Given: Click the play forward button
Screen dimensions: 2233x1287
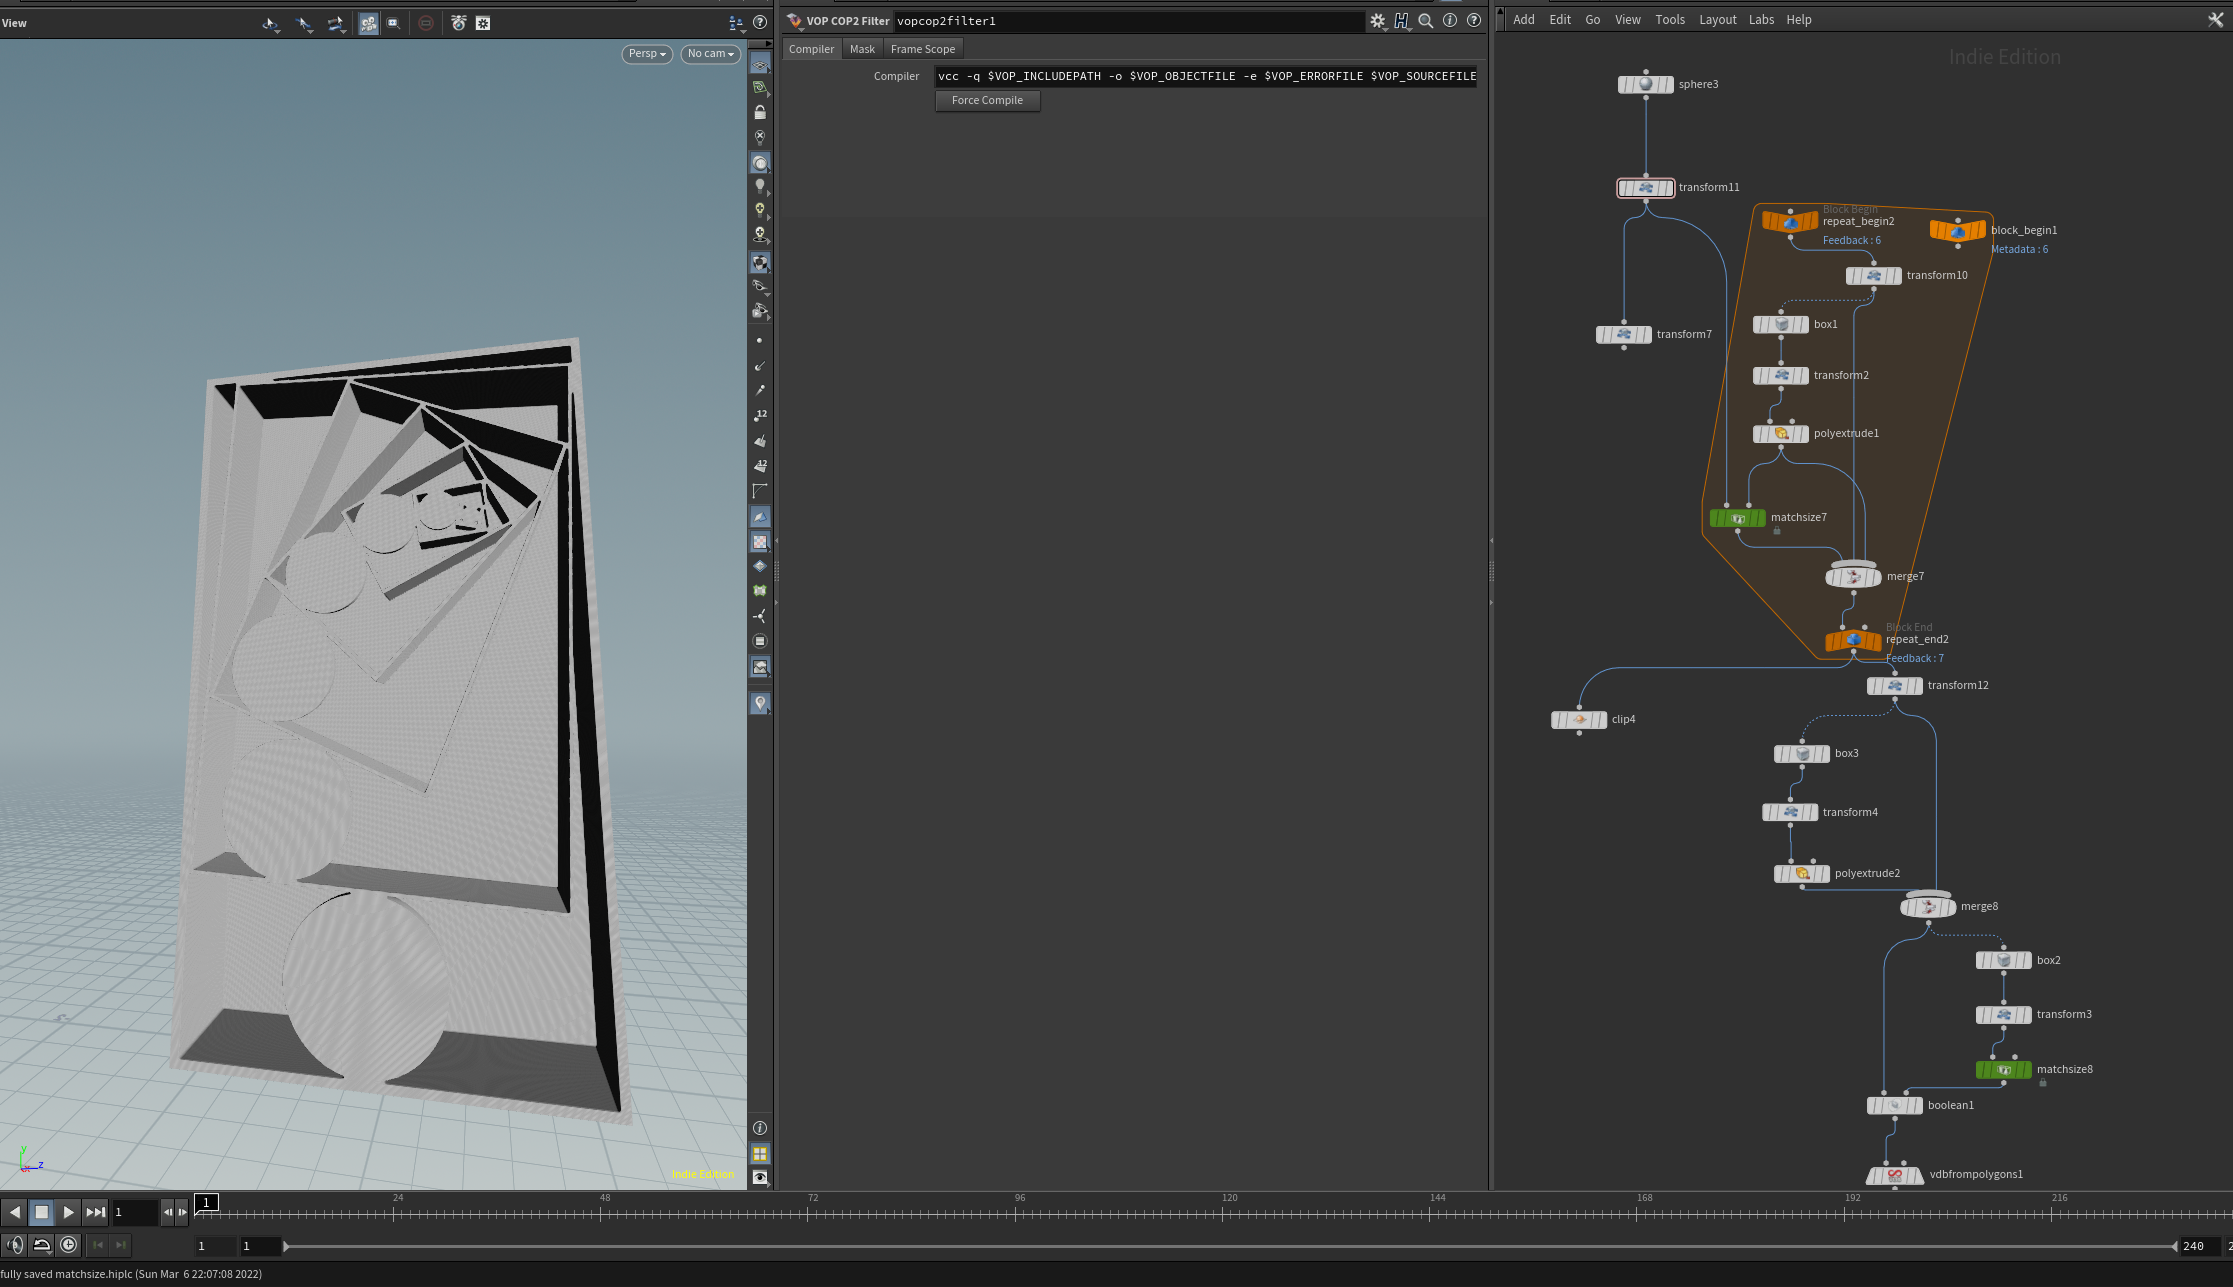Looking at the screenshot, I should (68, 1212).
